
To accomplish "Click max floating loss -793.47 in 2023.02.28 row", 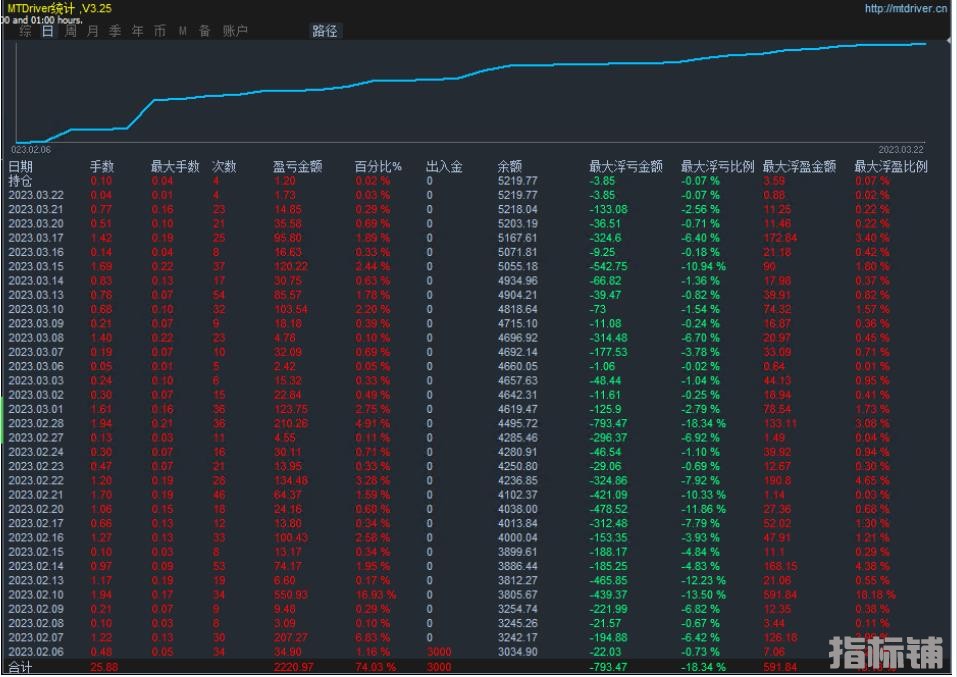I will click(608, 424).
